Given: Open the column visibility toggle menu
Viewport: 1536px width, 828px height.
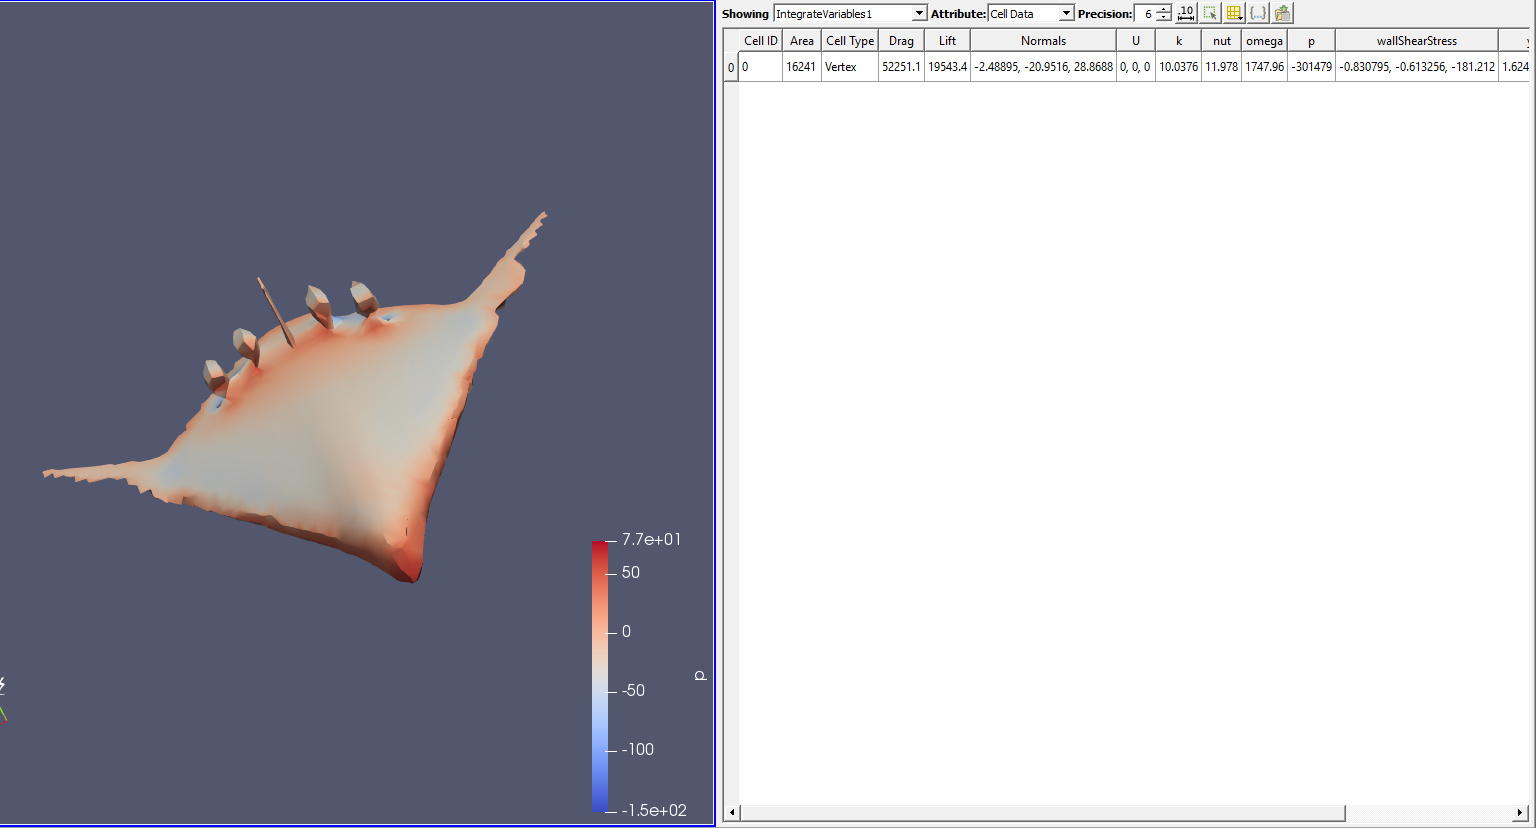Looking at the screenshot, I should (x=1234, y=13).
